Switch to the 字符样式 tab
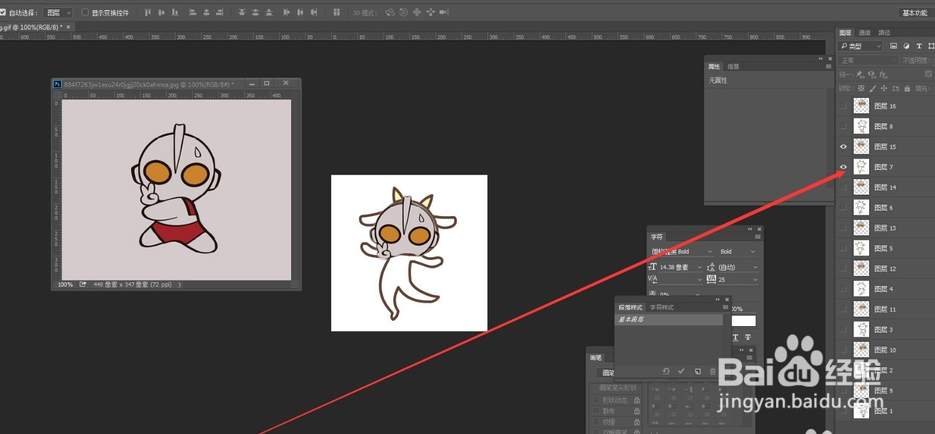 pyautogui.click(x=661, y=308)
